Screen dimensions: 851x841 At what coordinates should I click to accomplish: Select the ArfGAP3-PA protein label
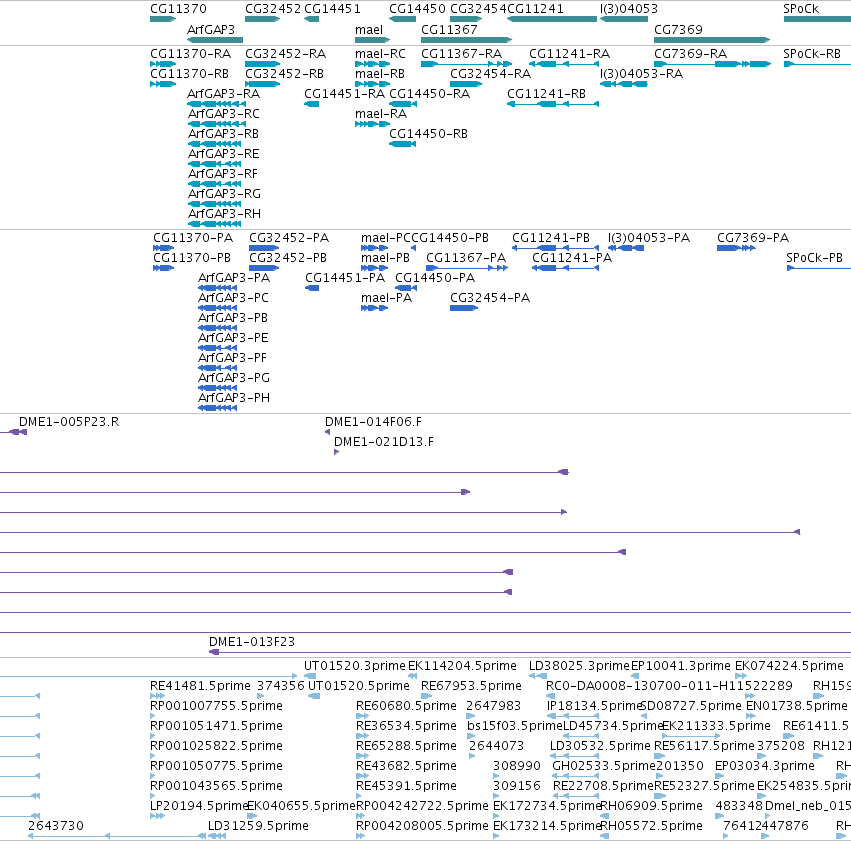click(234, 278)
